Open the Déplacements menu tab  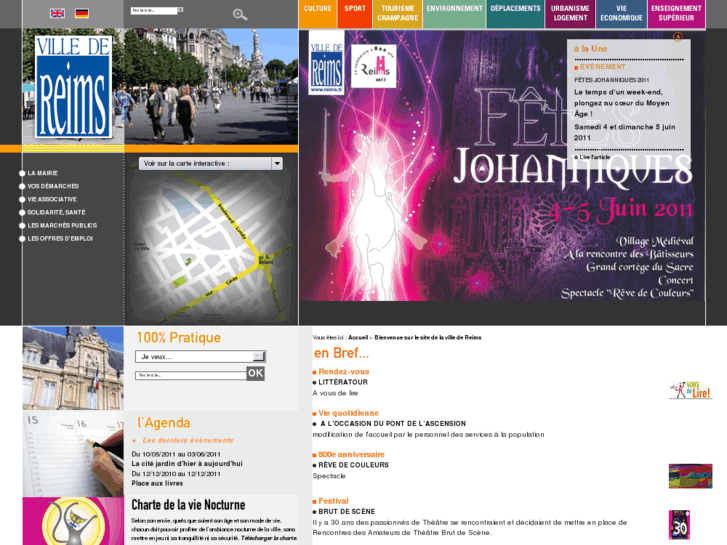pyautogui.click(x=515, y=14)
